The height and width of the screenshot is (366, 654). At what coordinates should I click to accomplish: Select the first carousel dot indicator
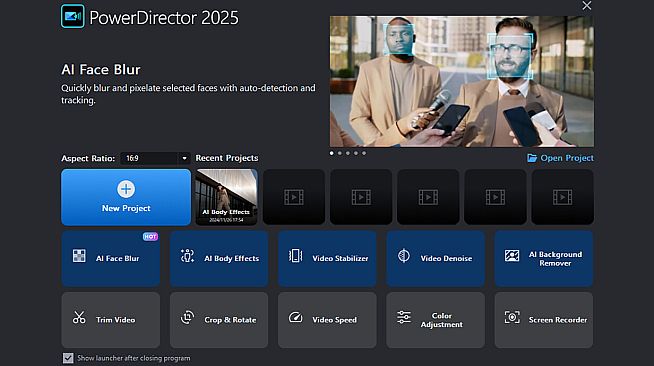point(332,153)
